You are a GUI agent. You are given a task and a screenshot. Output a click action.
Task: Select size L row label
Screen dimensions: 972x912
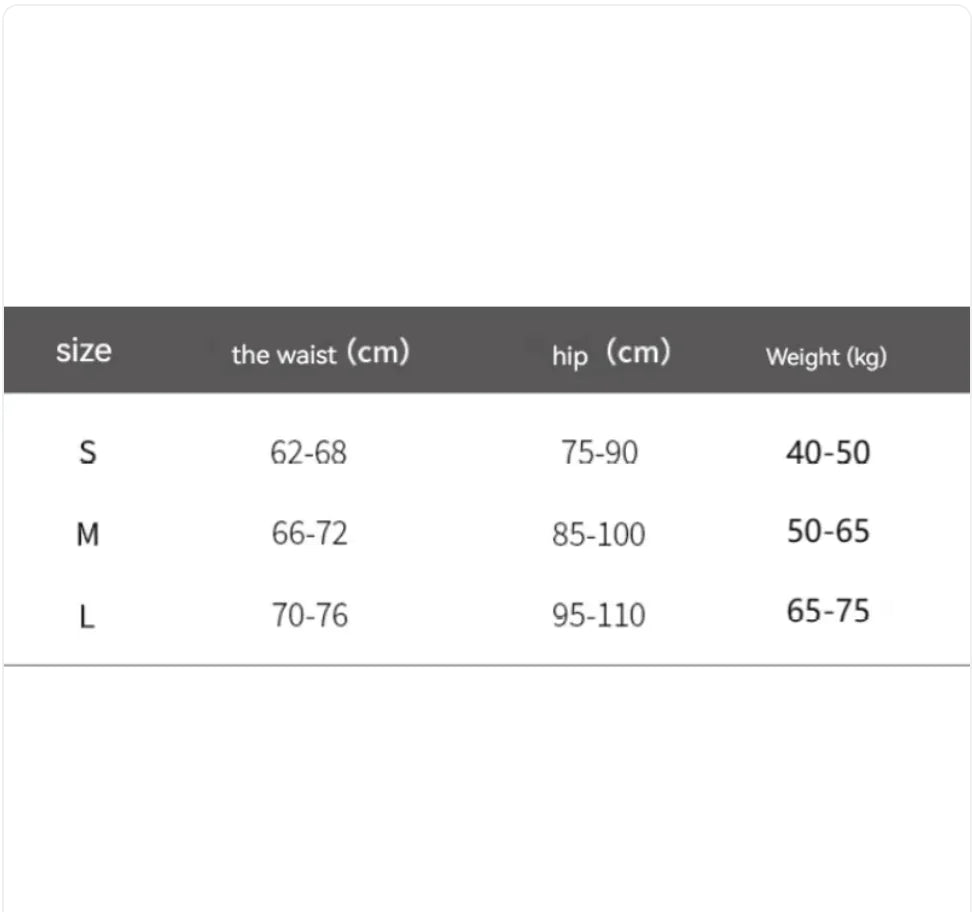pos(87,617)
